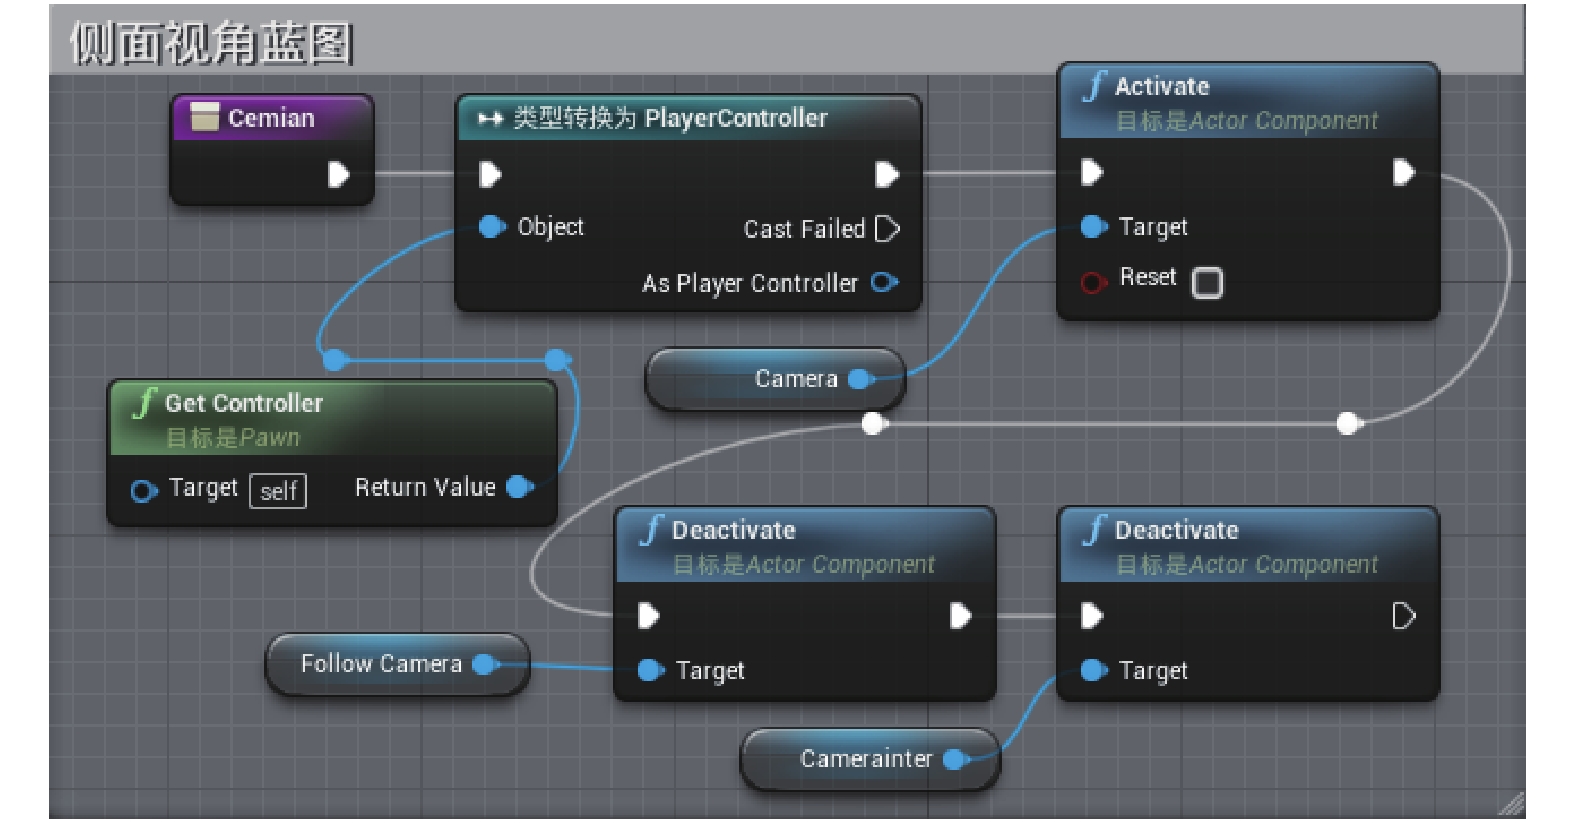
Task: Click the connected exec output pin of the Deactivate node wired to Follow Camera
Action: coord(961,615)
